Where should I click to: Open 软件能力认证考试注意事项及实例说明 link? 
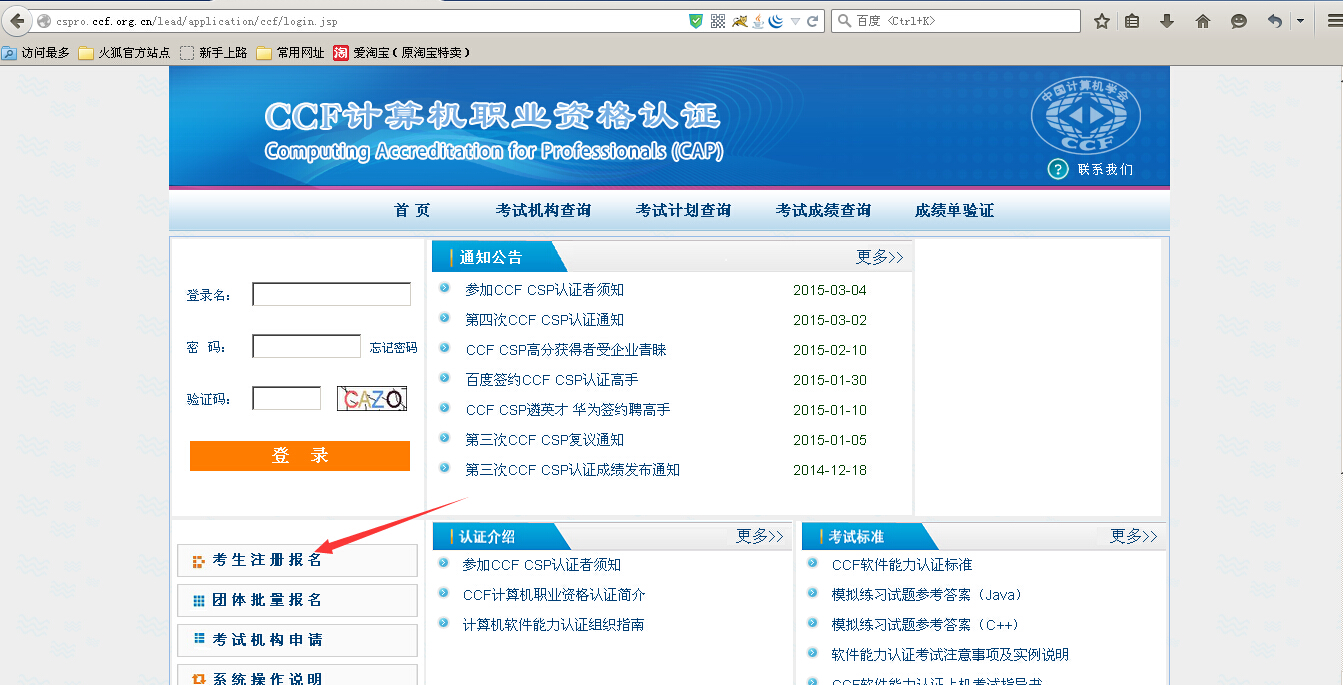point(950,655)
